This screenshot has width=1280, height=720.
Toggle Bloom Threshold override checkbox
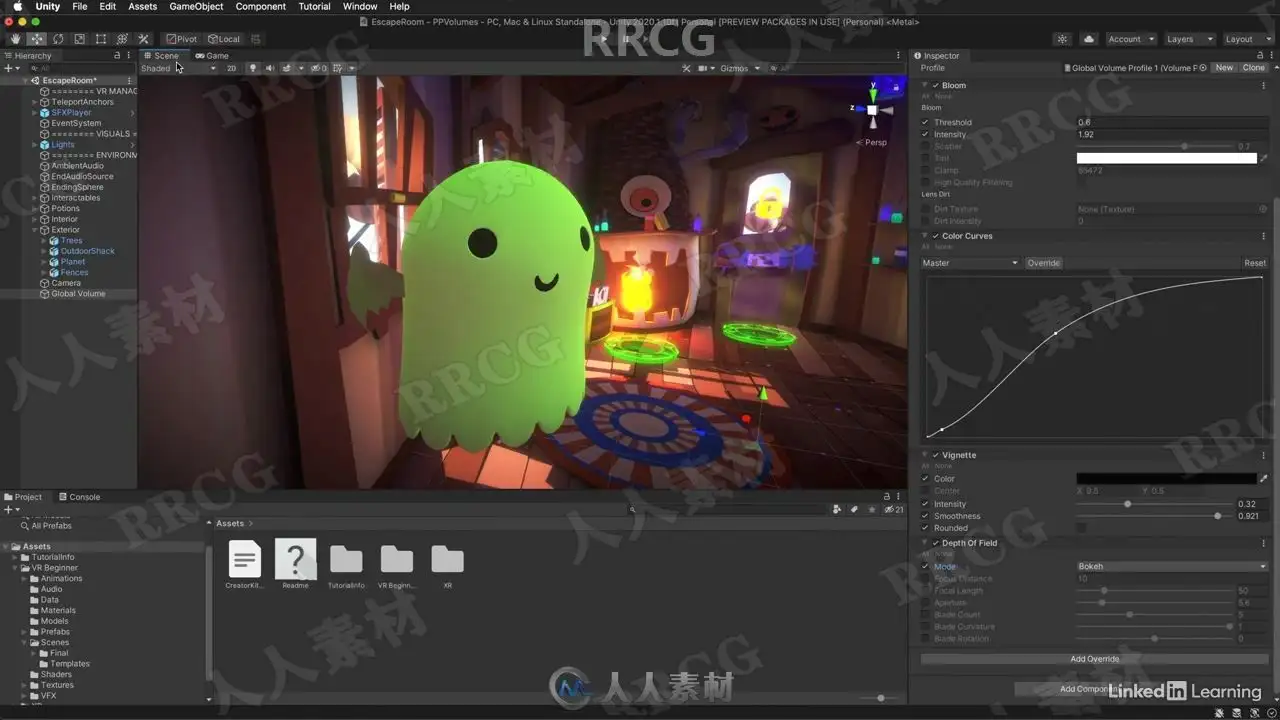point(925,123)
